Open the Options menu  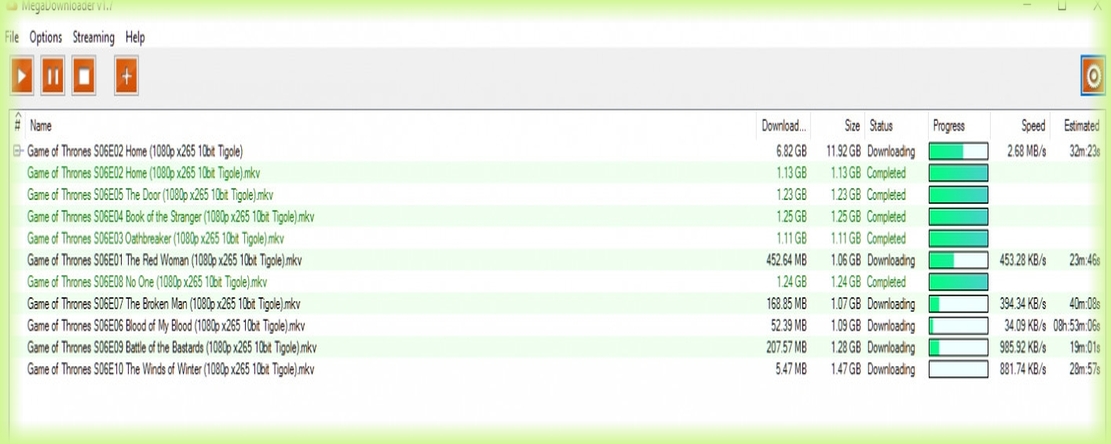(45, 38)
